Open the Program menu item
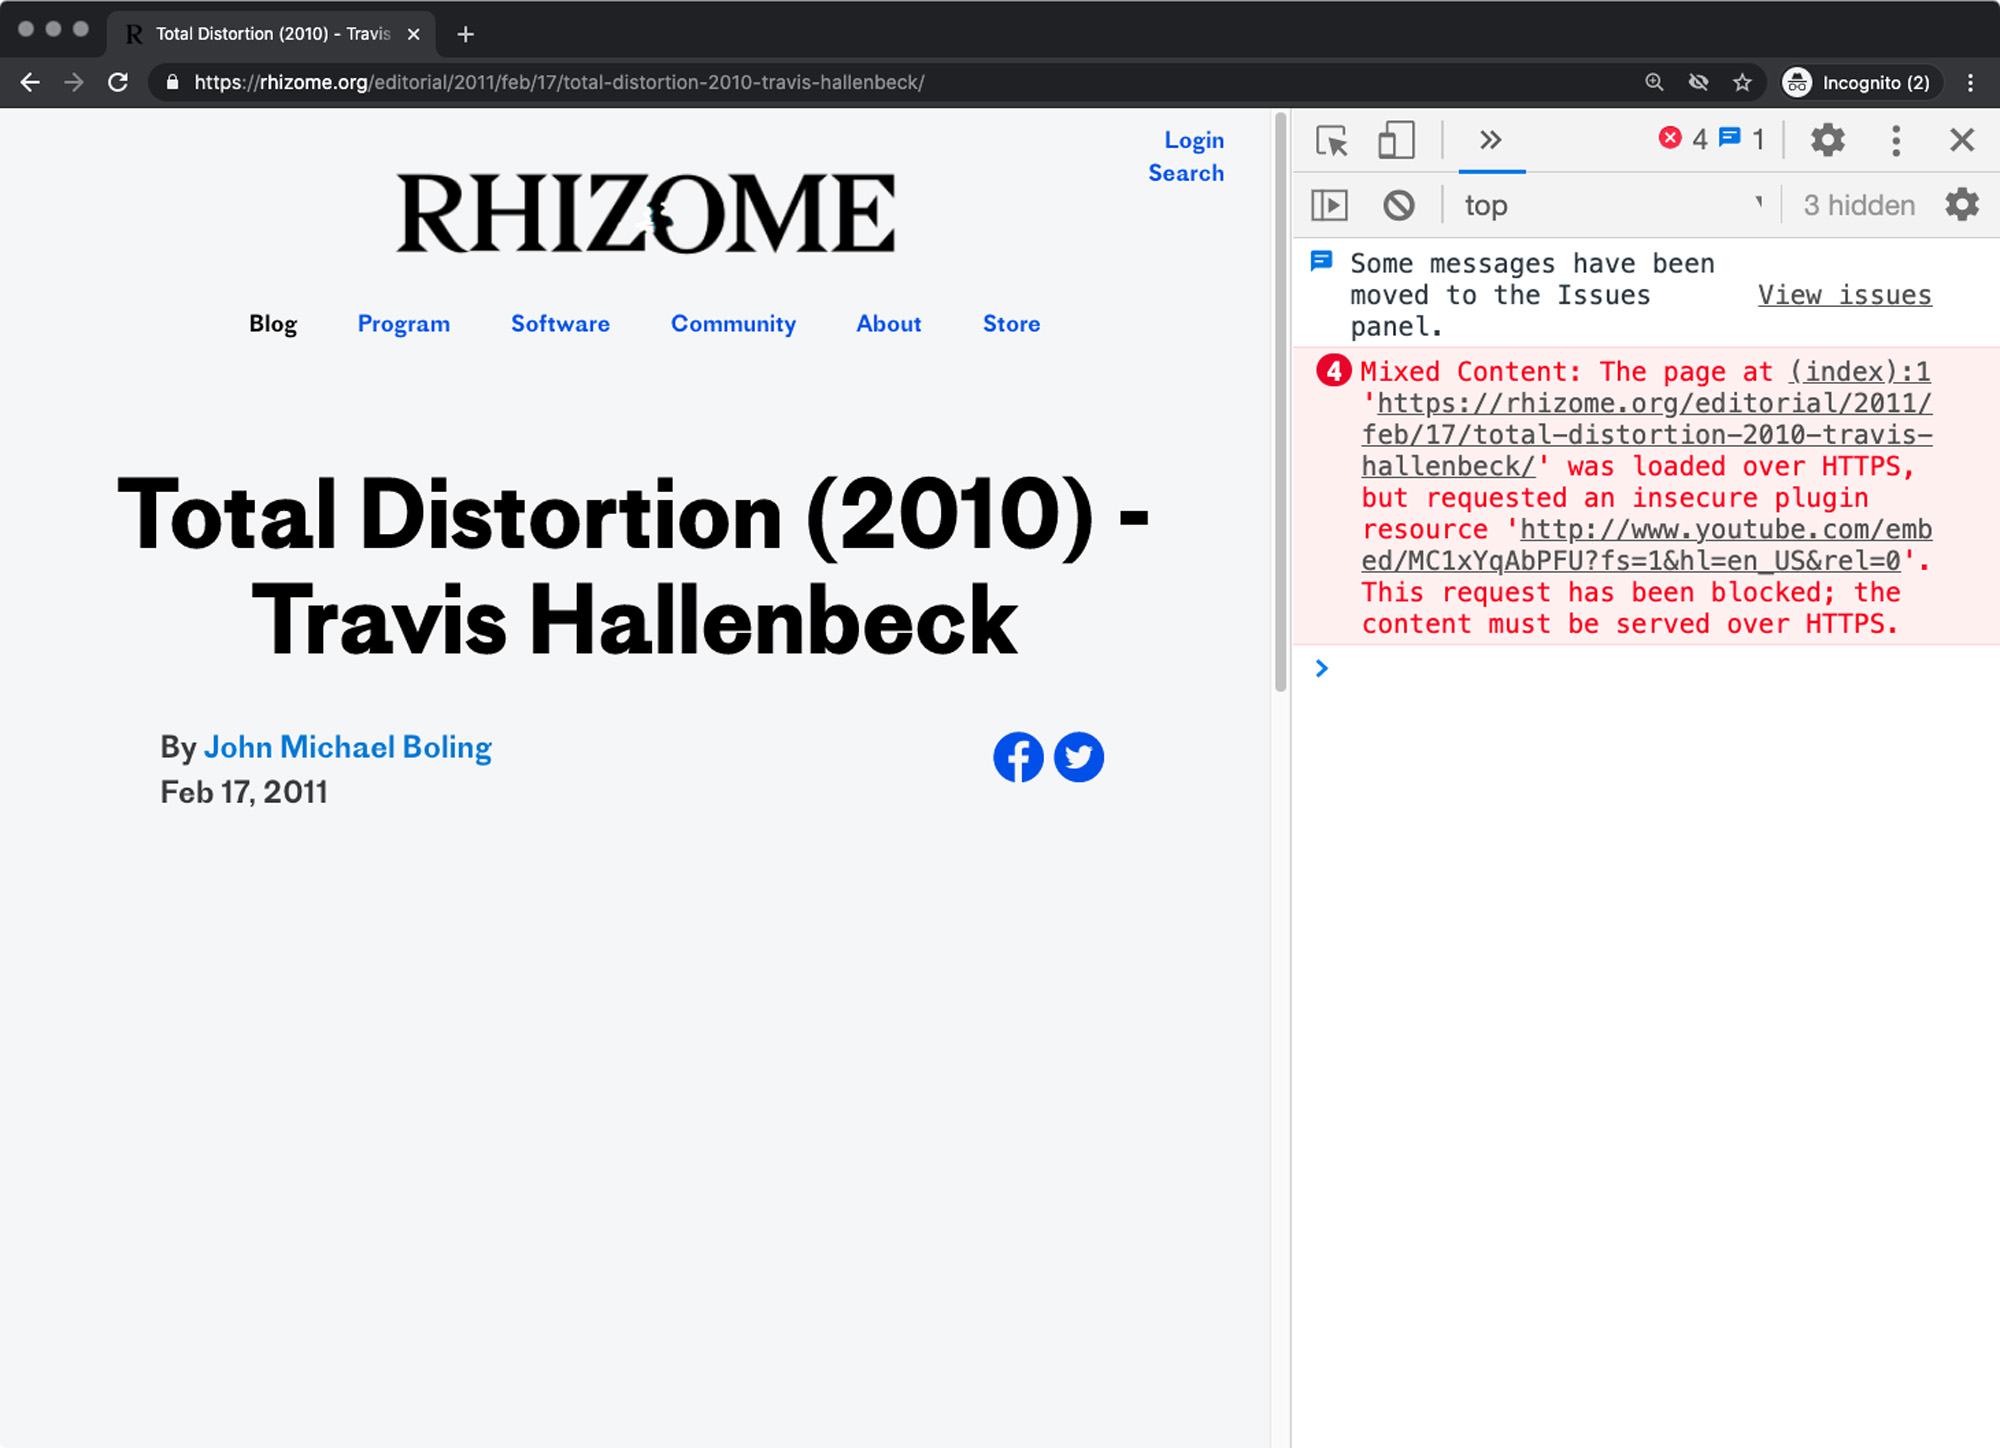The width and height of the screenshot is (2000, 1448). point(404,324)
